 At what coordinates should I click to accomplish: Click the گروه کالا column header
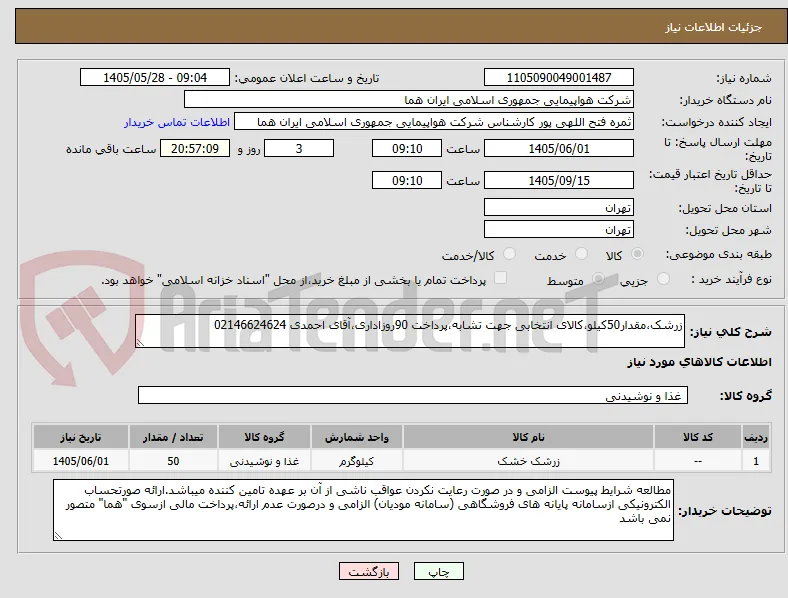point(264,437)
